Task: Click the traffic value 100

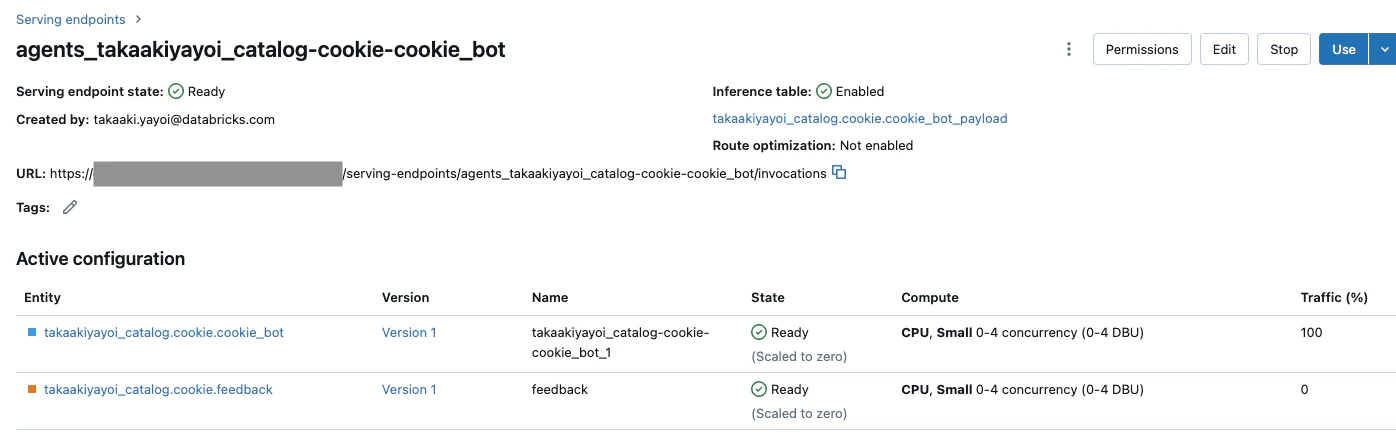Action: pos(1311,332)
